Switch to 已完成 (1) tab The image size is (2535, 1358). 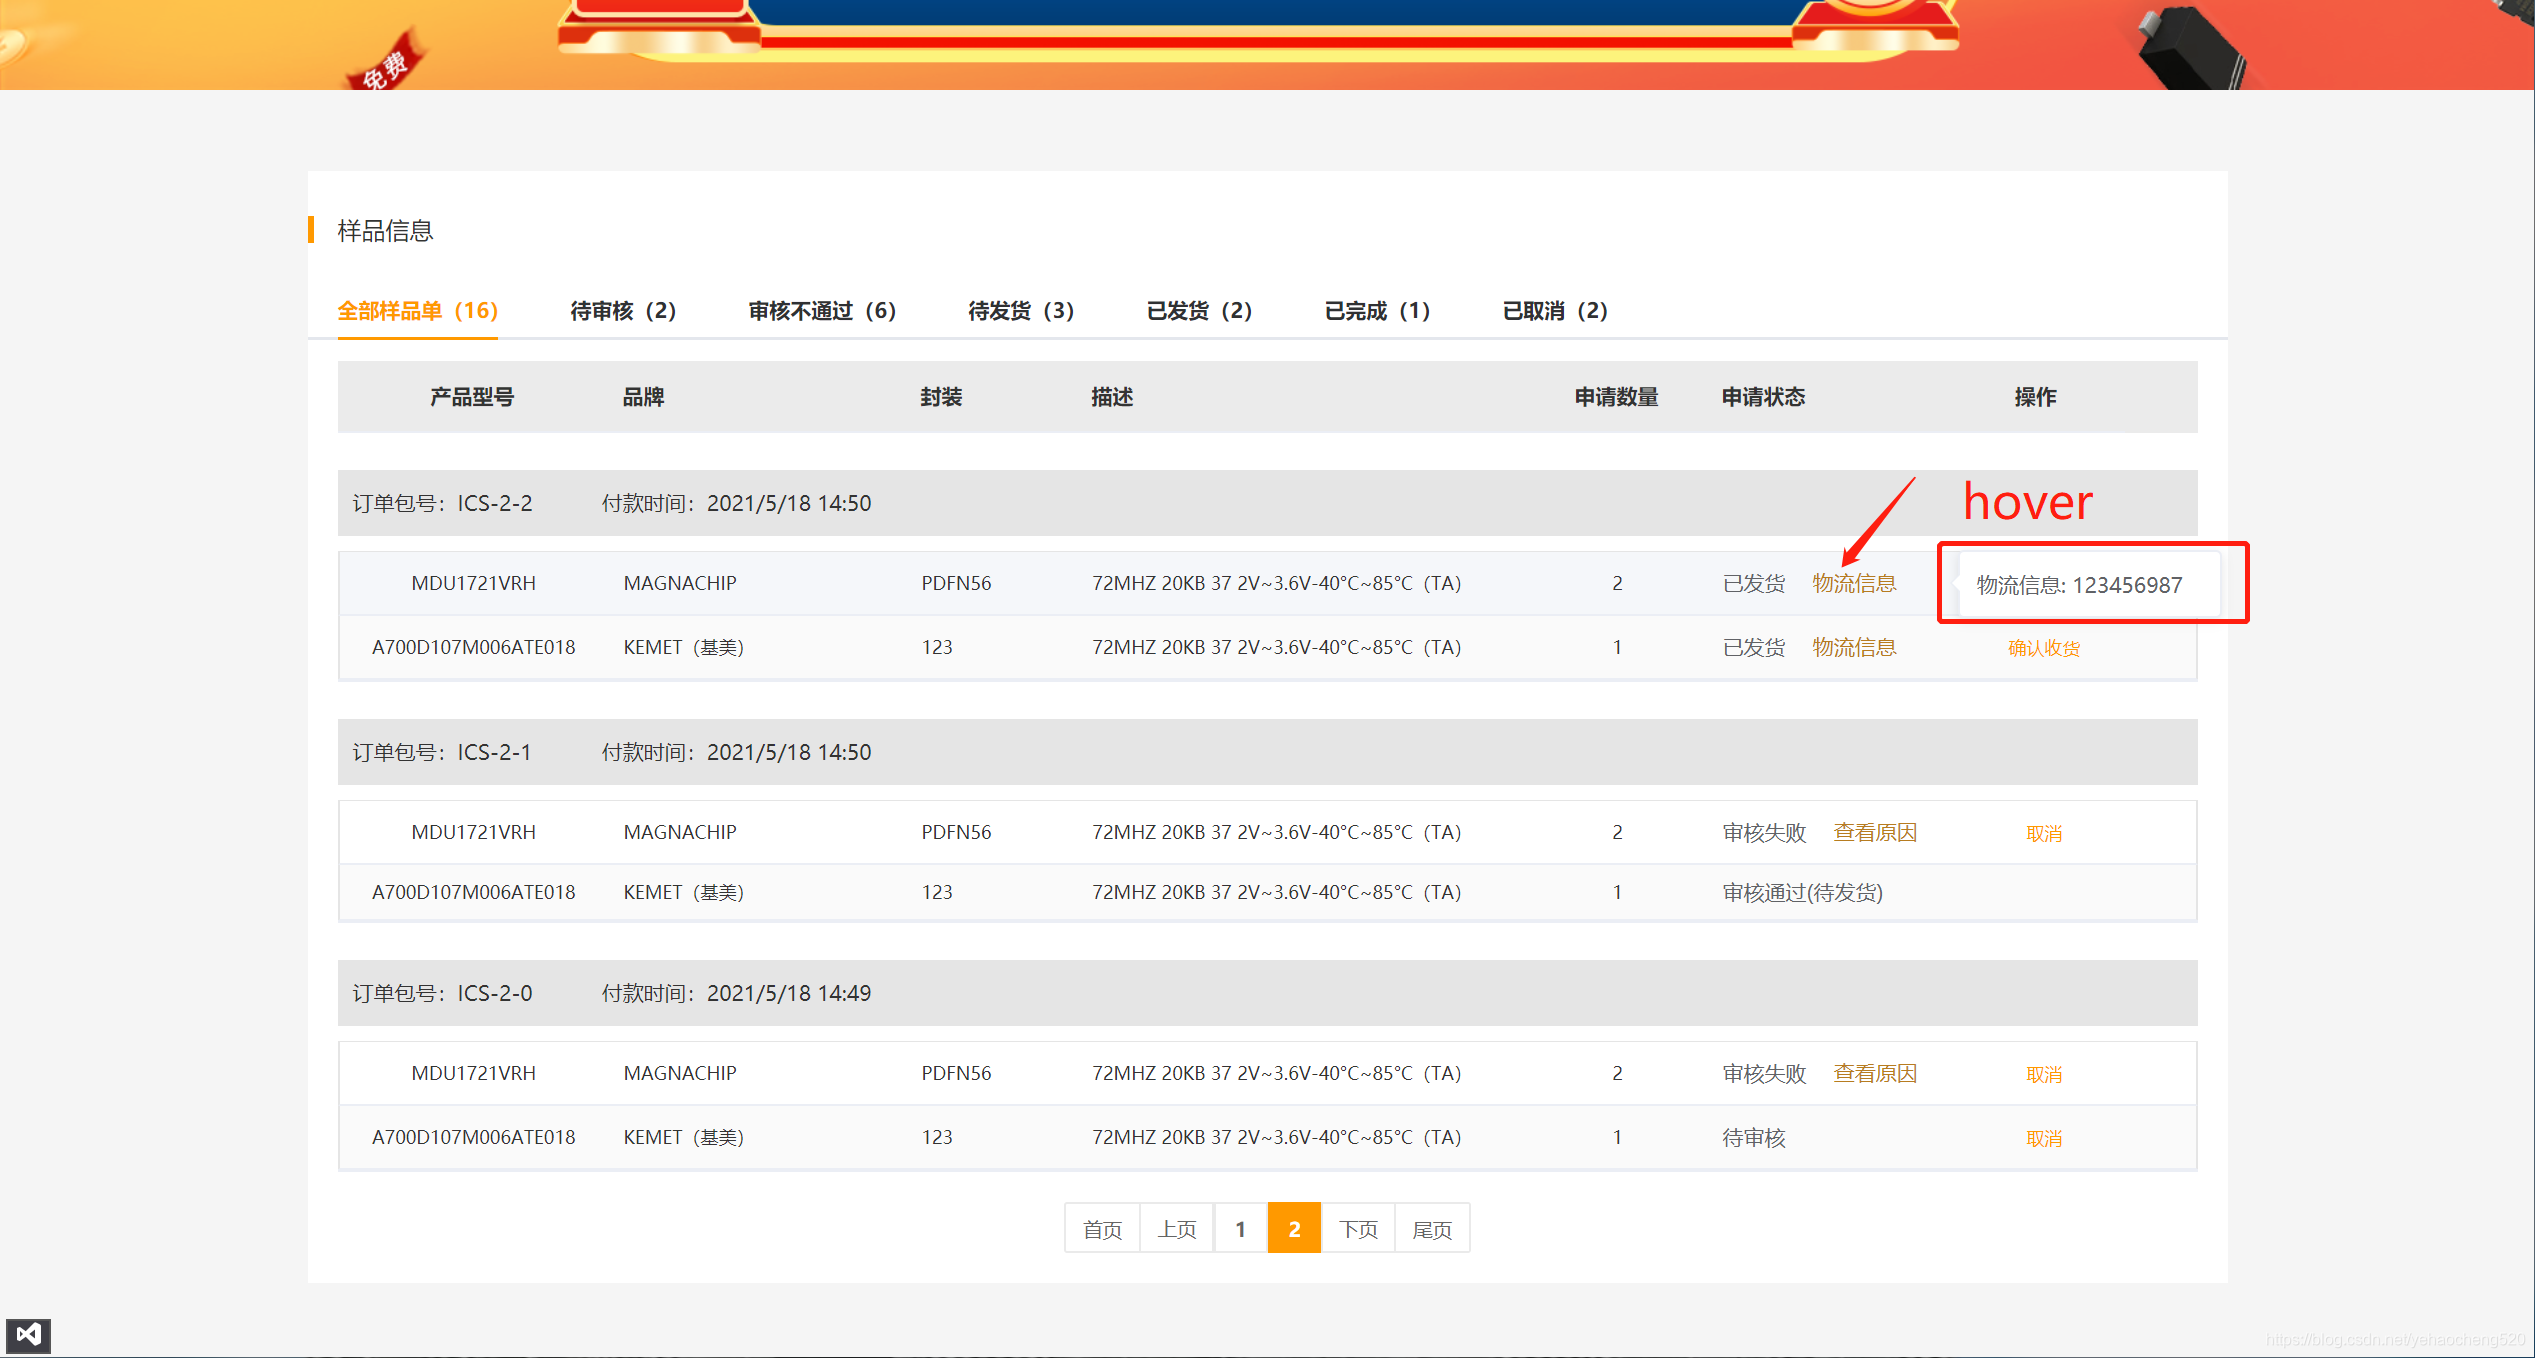pyautogui.click(x=1376, y=311)
